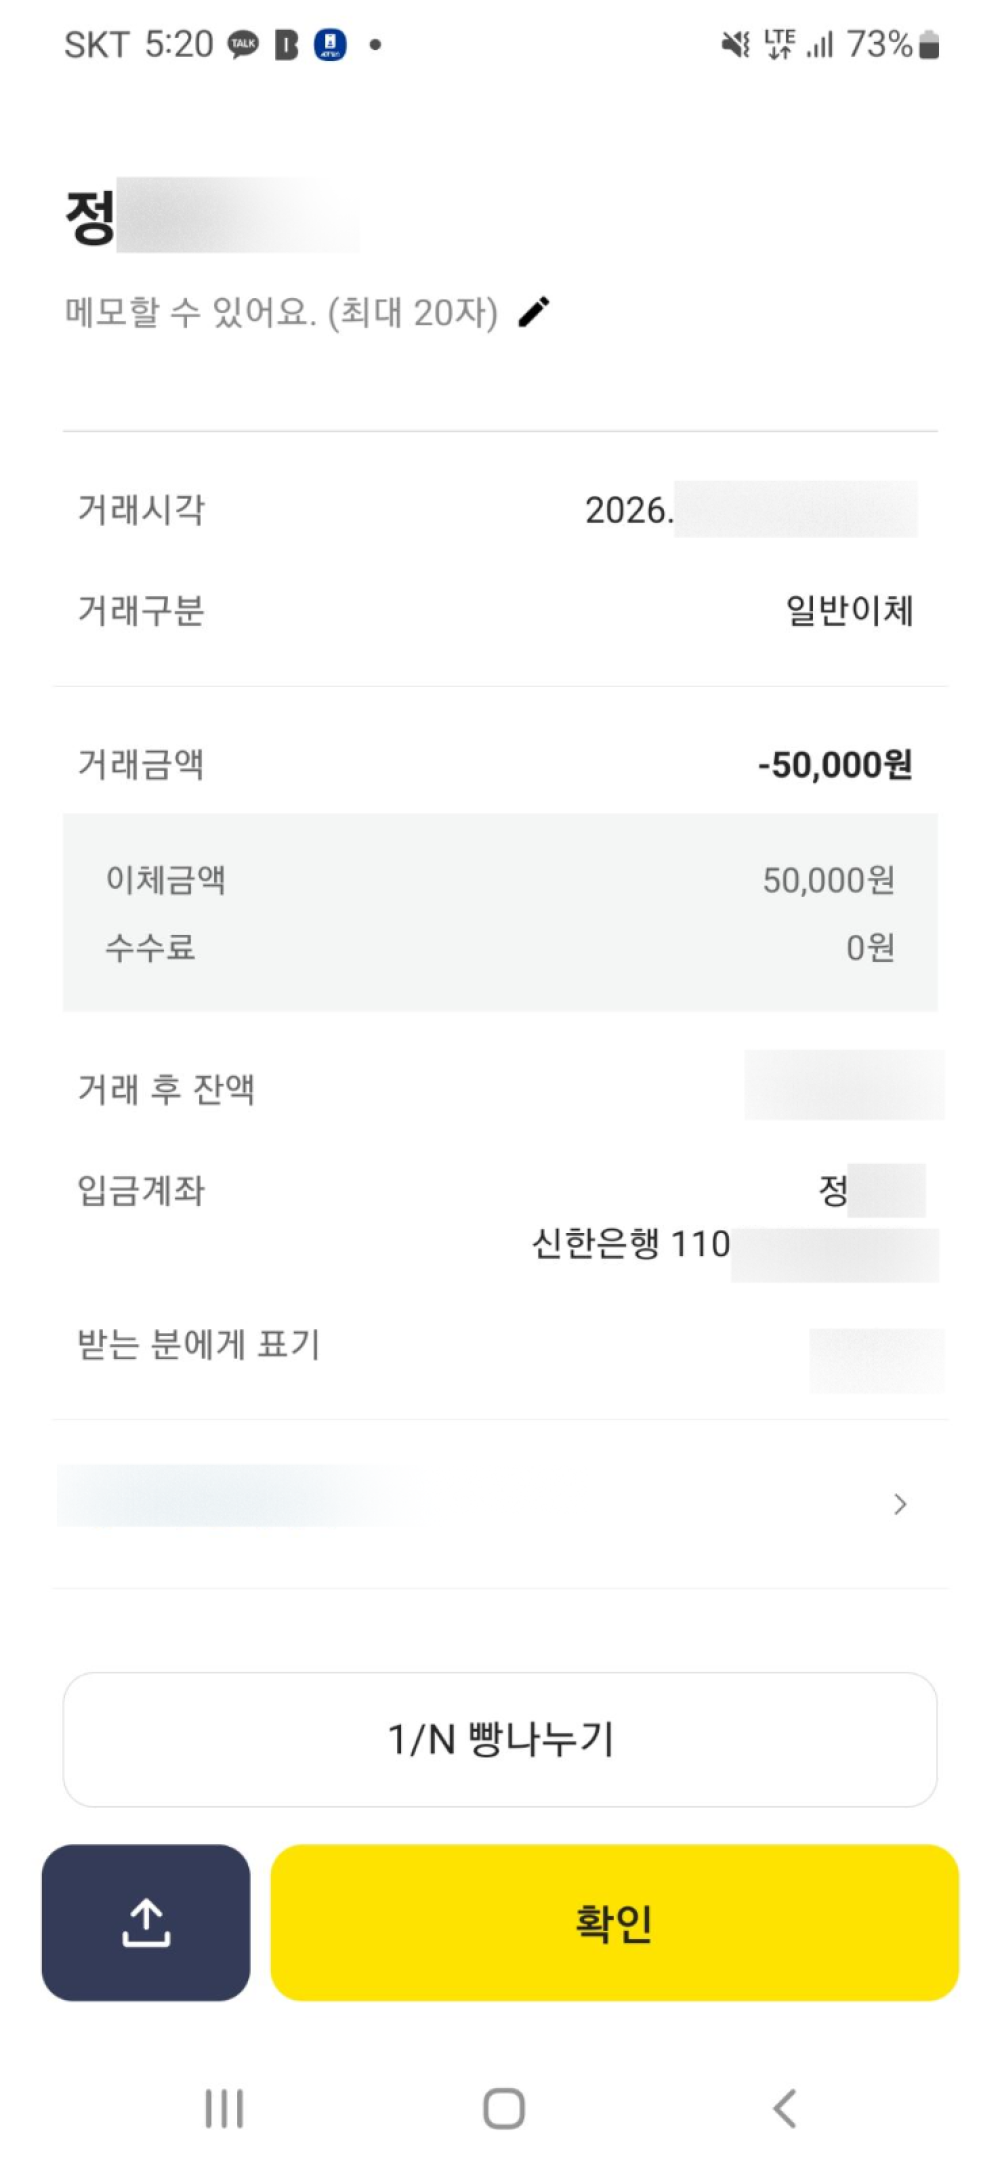This screenshot has height=2168, width=1000.
Task: Tap the muted sound status icon
Action: pos(735,45)
